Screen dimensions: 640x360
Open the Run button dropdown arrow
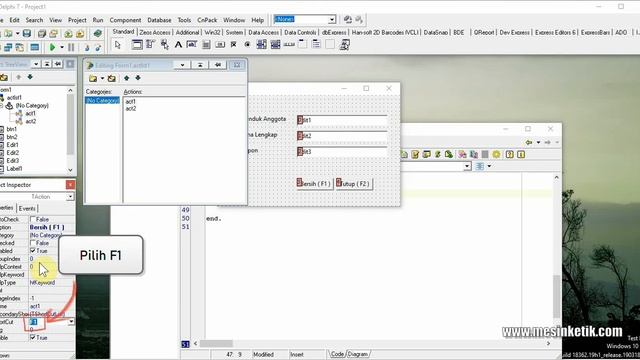coord(62,47)
